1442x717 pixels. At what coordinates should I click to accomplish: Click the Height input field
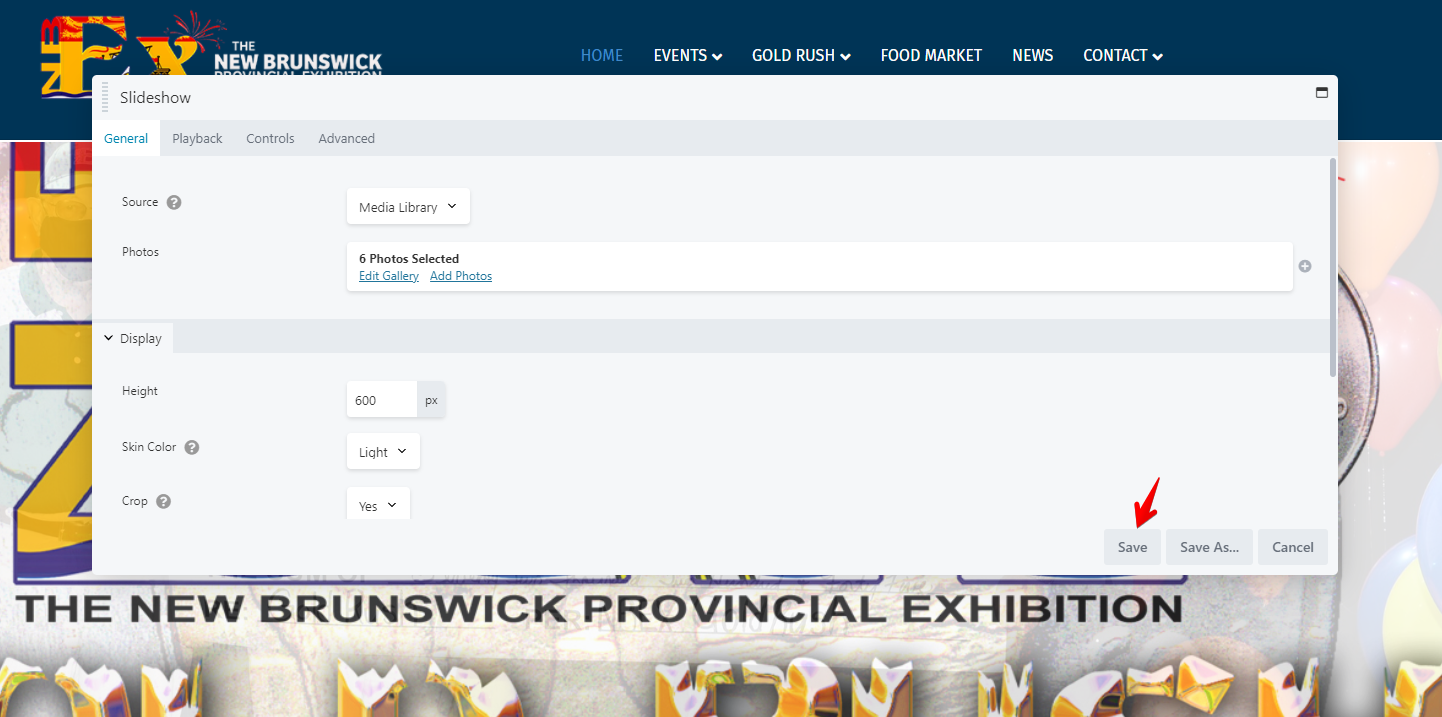[x=382, y=400]
